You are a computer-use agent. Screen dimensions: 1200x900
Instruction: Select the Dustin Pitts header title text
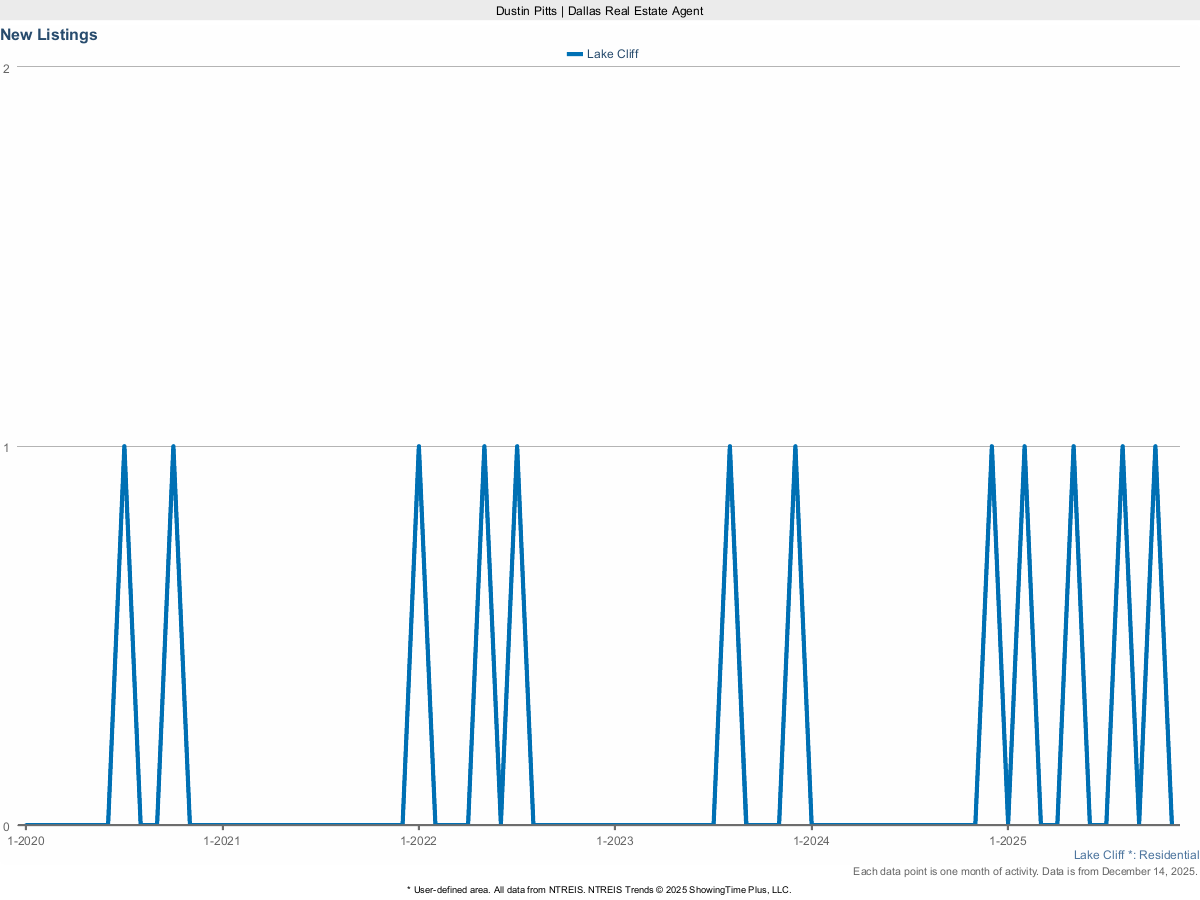click(x=599, y=10)
